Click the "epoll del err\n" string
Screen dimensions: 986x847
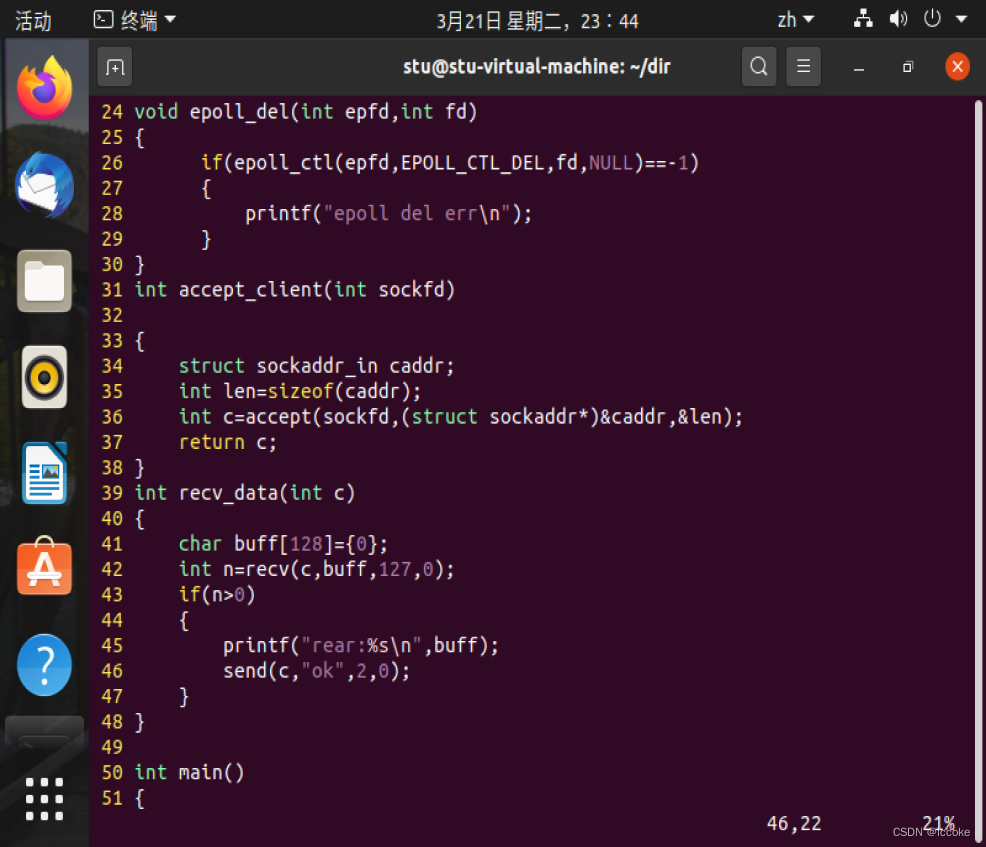[417, 214]
